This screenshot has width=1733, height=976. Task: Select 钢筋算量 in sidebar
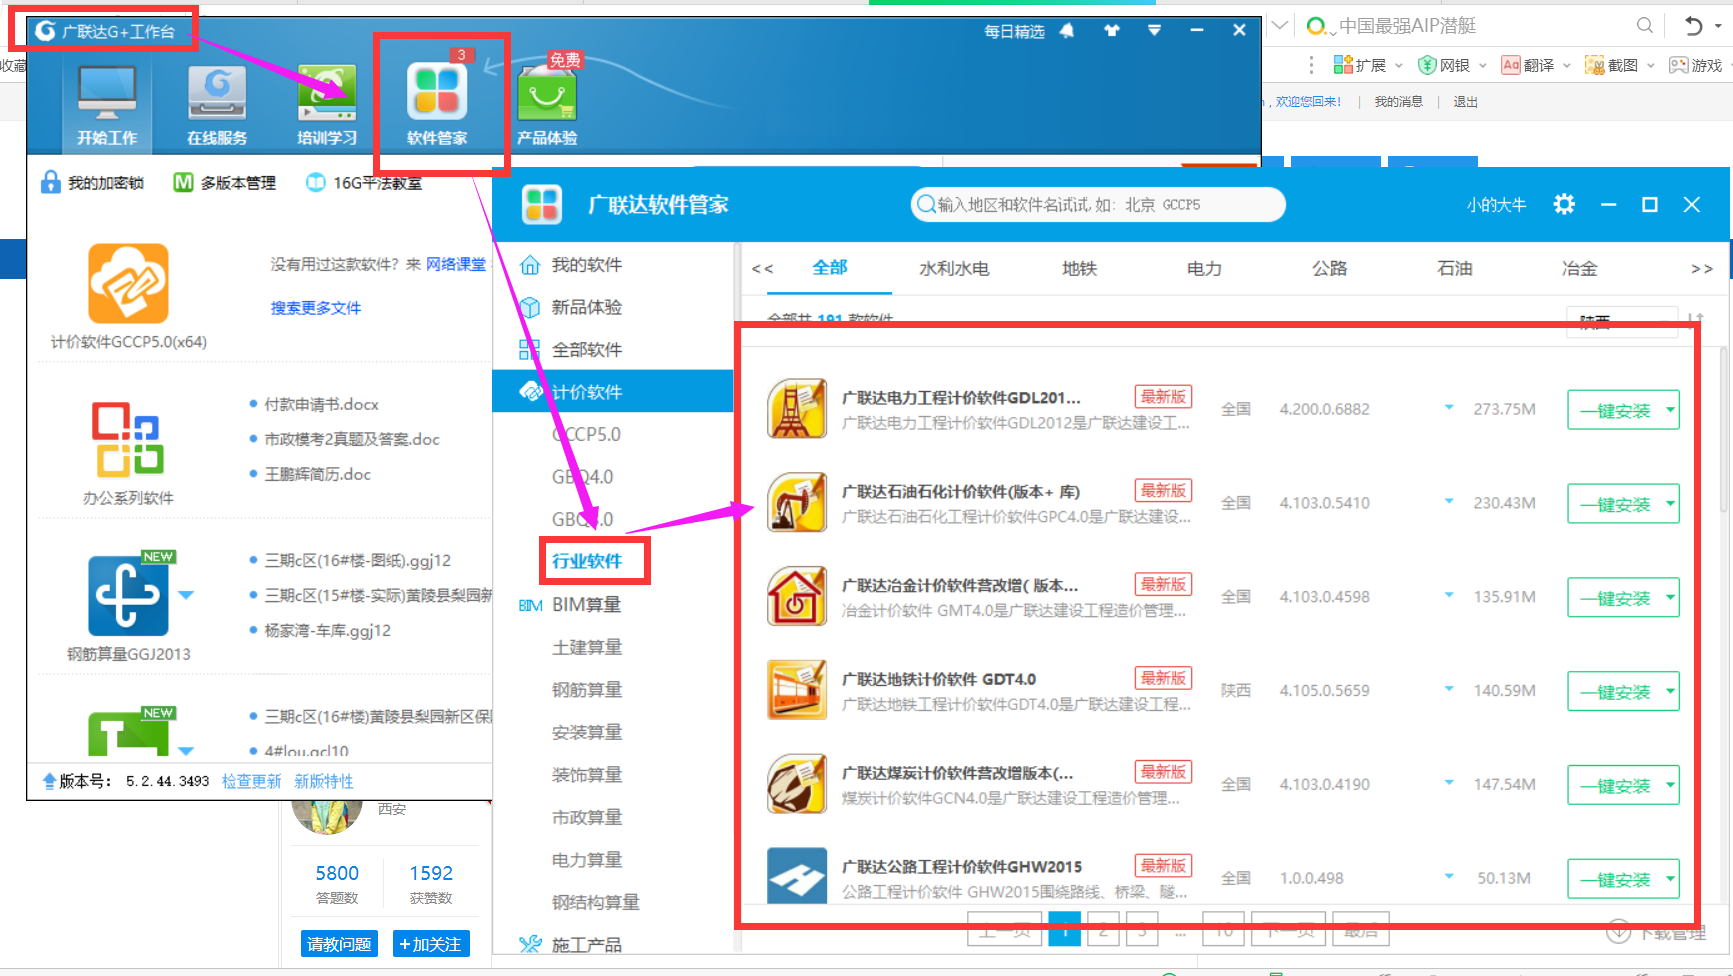click(x=587, y=689)
